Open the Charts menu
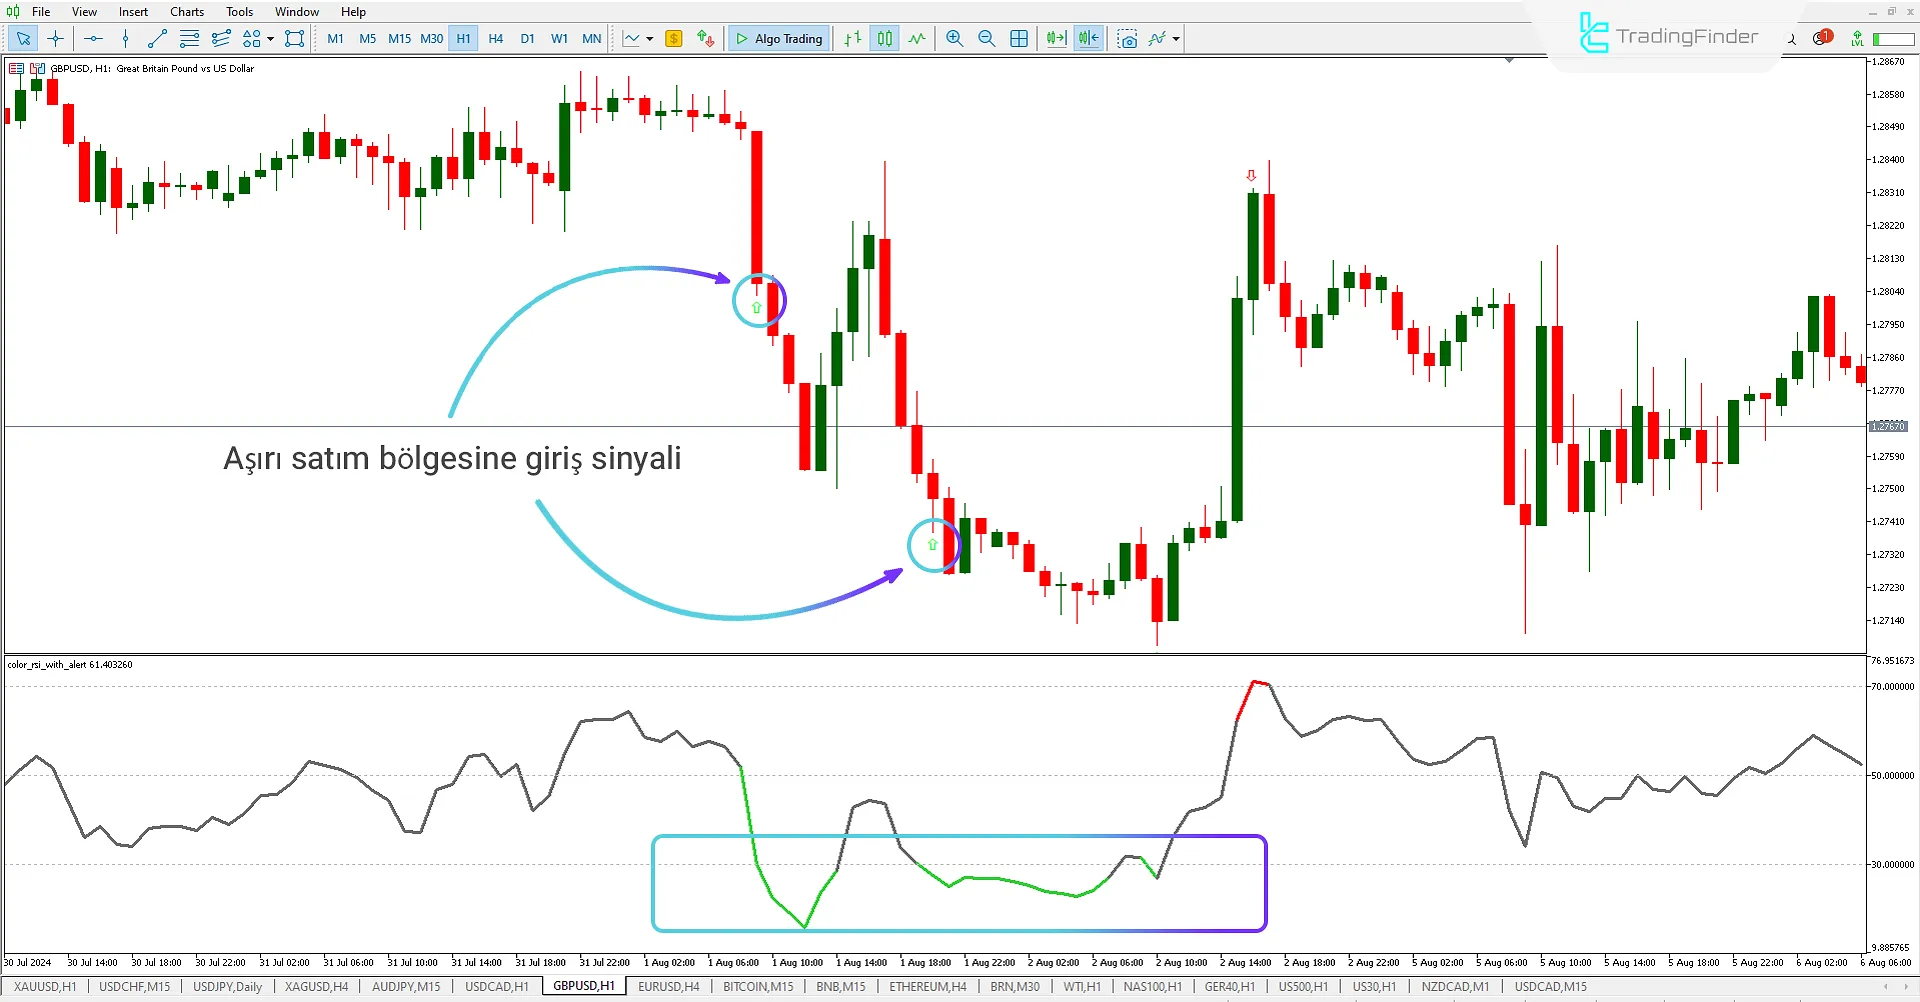The width and height of the screenshot is (1920, 1002). pyautogui.click(x=187, y=12)
